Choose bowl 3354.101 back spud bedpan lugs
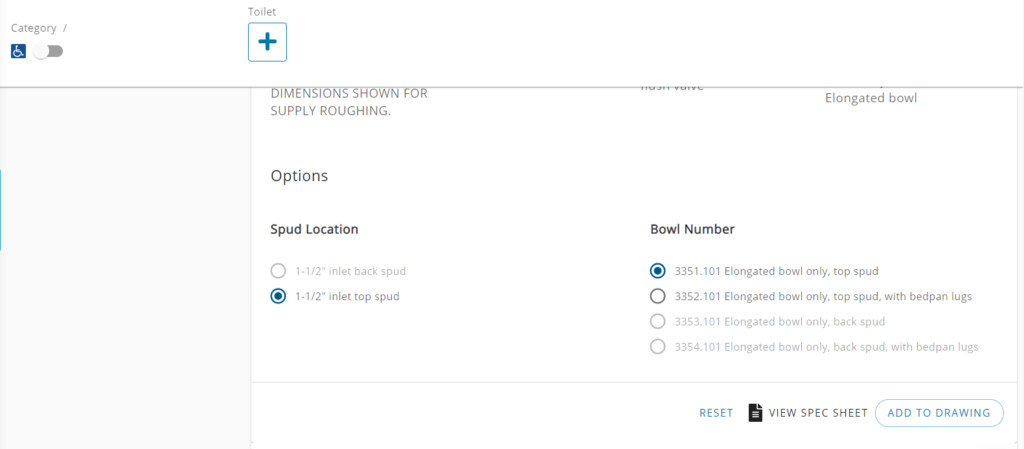The image size is (1024, 449). tap(658, 347)
